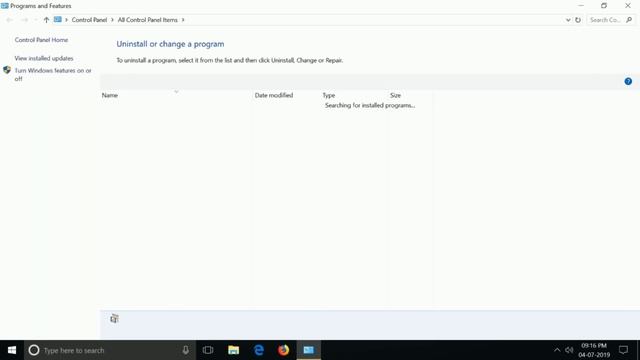Click the Searching for installed programs text
The width and height of the screenshot is (640, 360).
[x=370, y=105]
